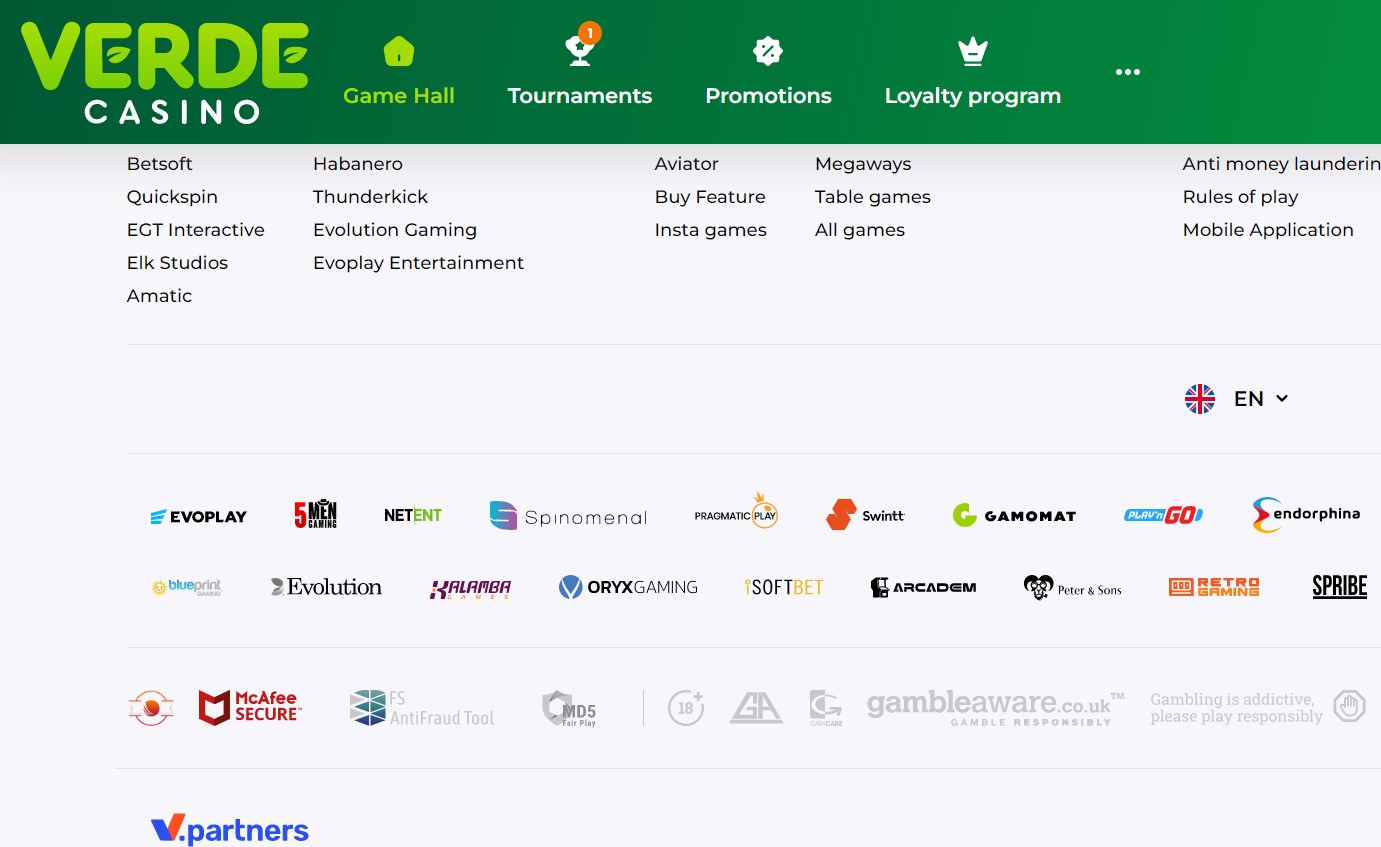Screen dimensions: 1381x847
Task: Open the Table games category link
Action: (872, 197)
